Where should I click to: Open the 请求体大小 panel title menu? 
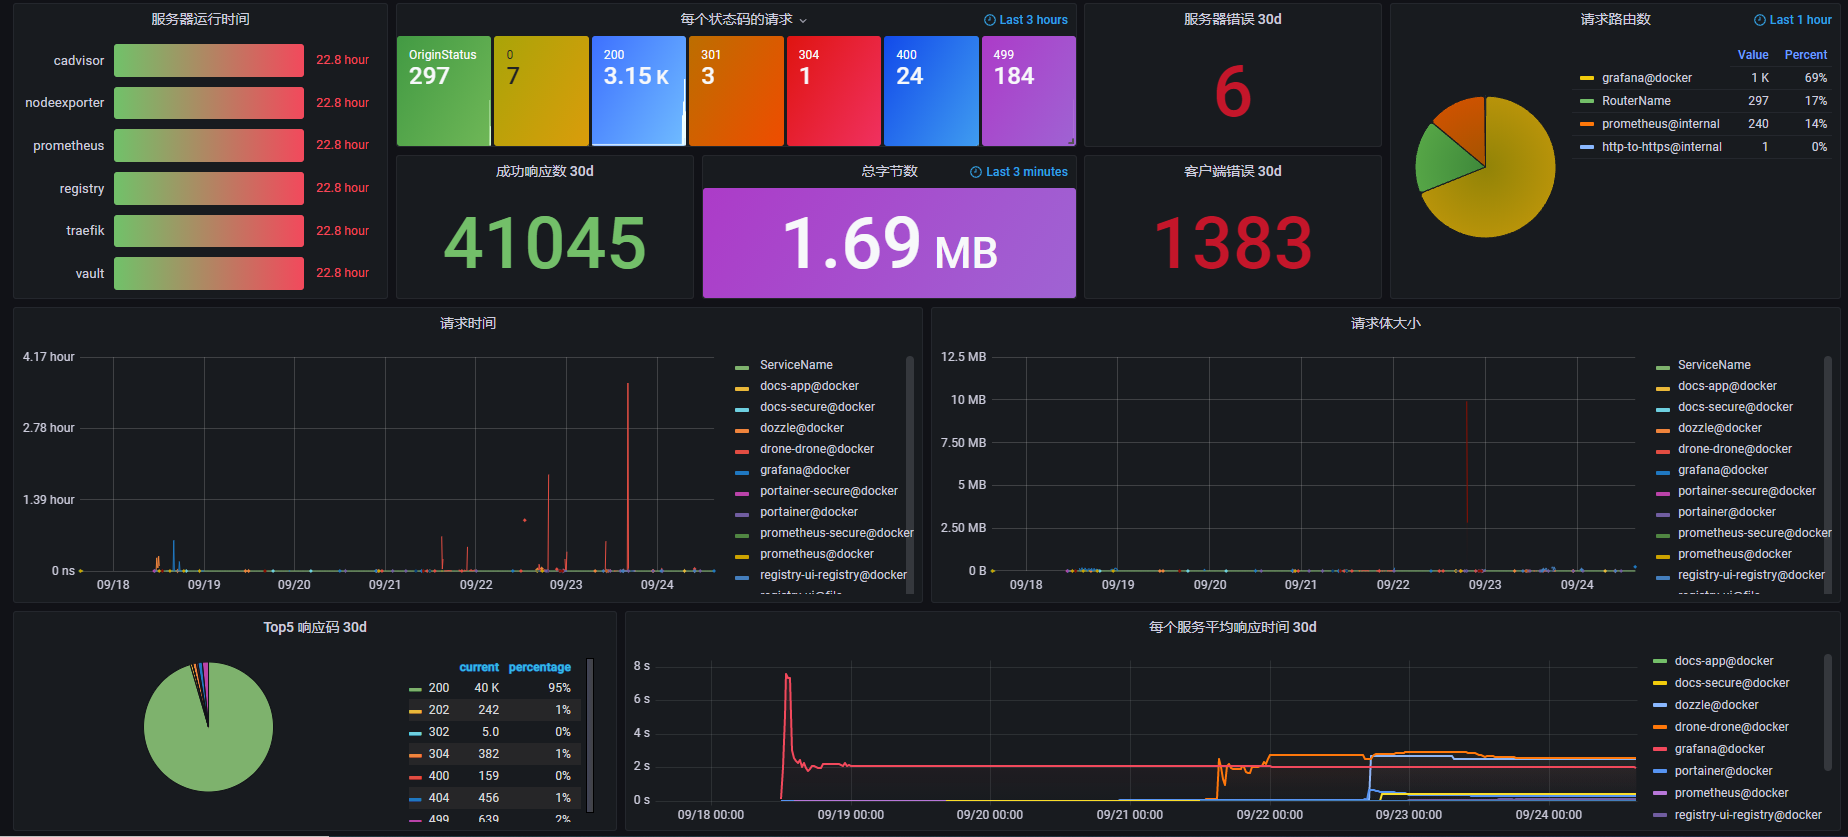[1385, 323]
